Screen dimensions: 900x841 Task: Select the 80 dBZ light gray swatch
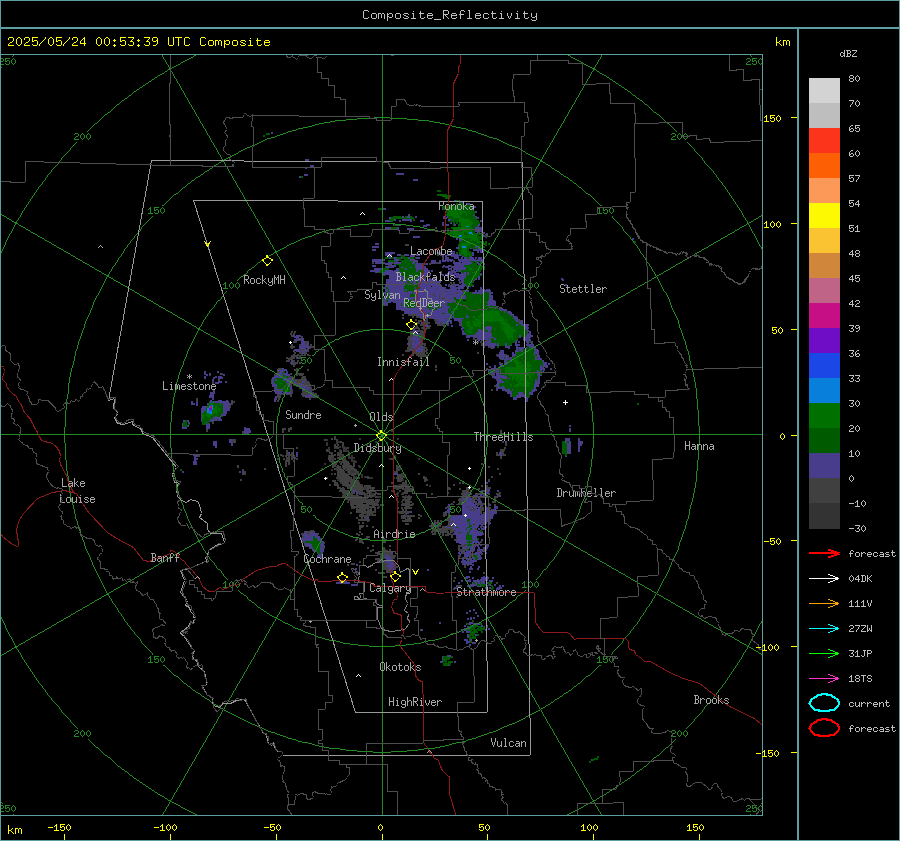824,91
